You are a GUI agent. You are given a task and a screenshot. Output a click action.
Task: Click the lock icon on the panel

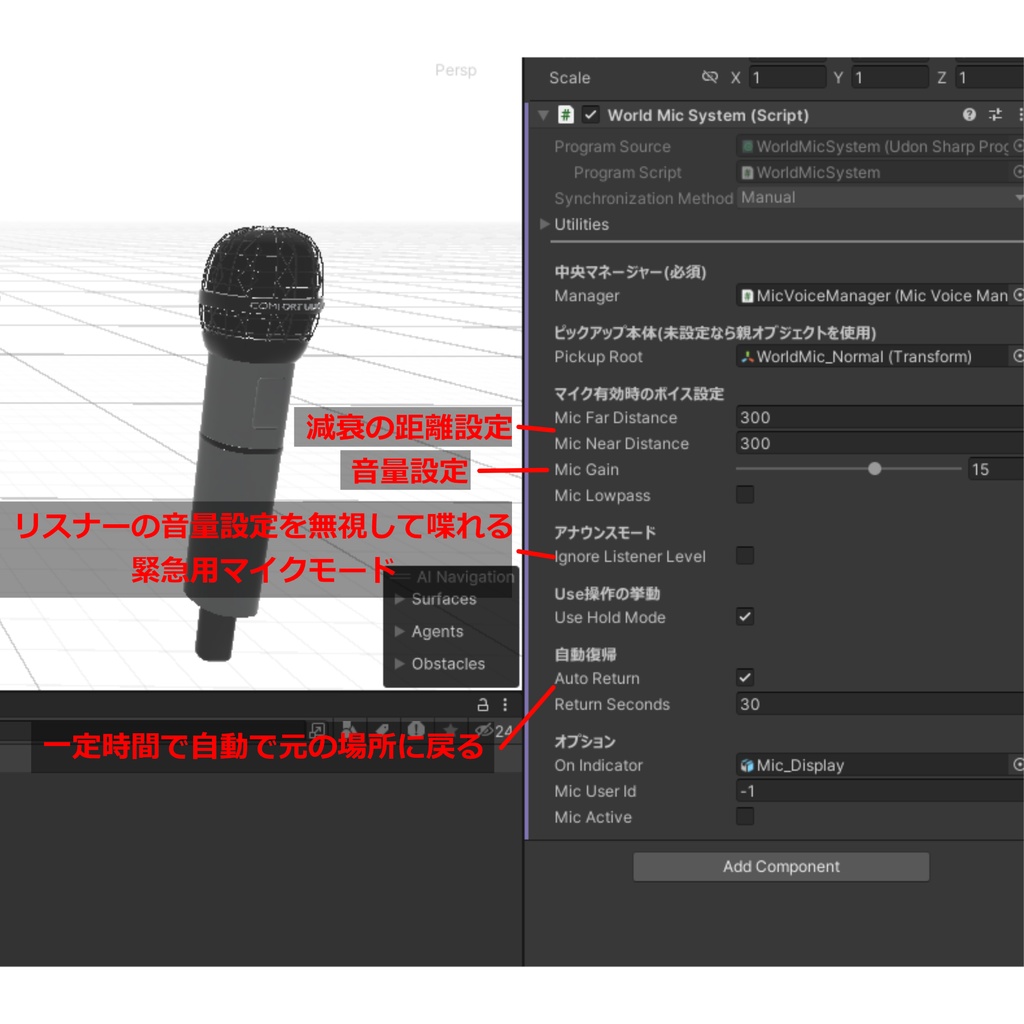pos(483,705)
